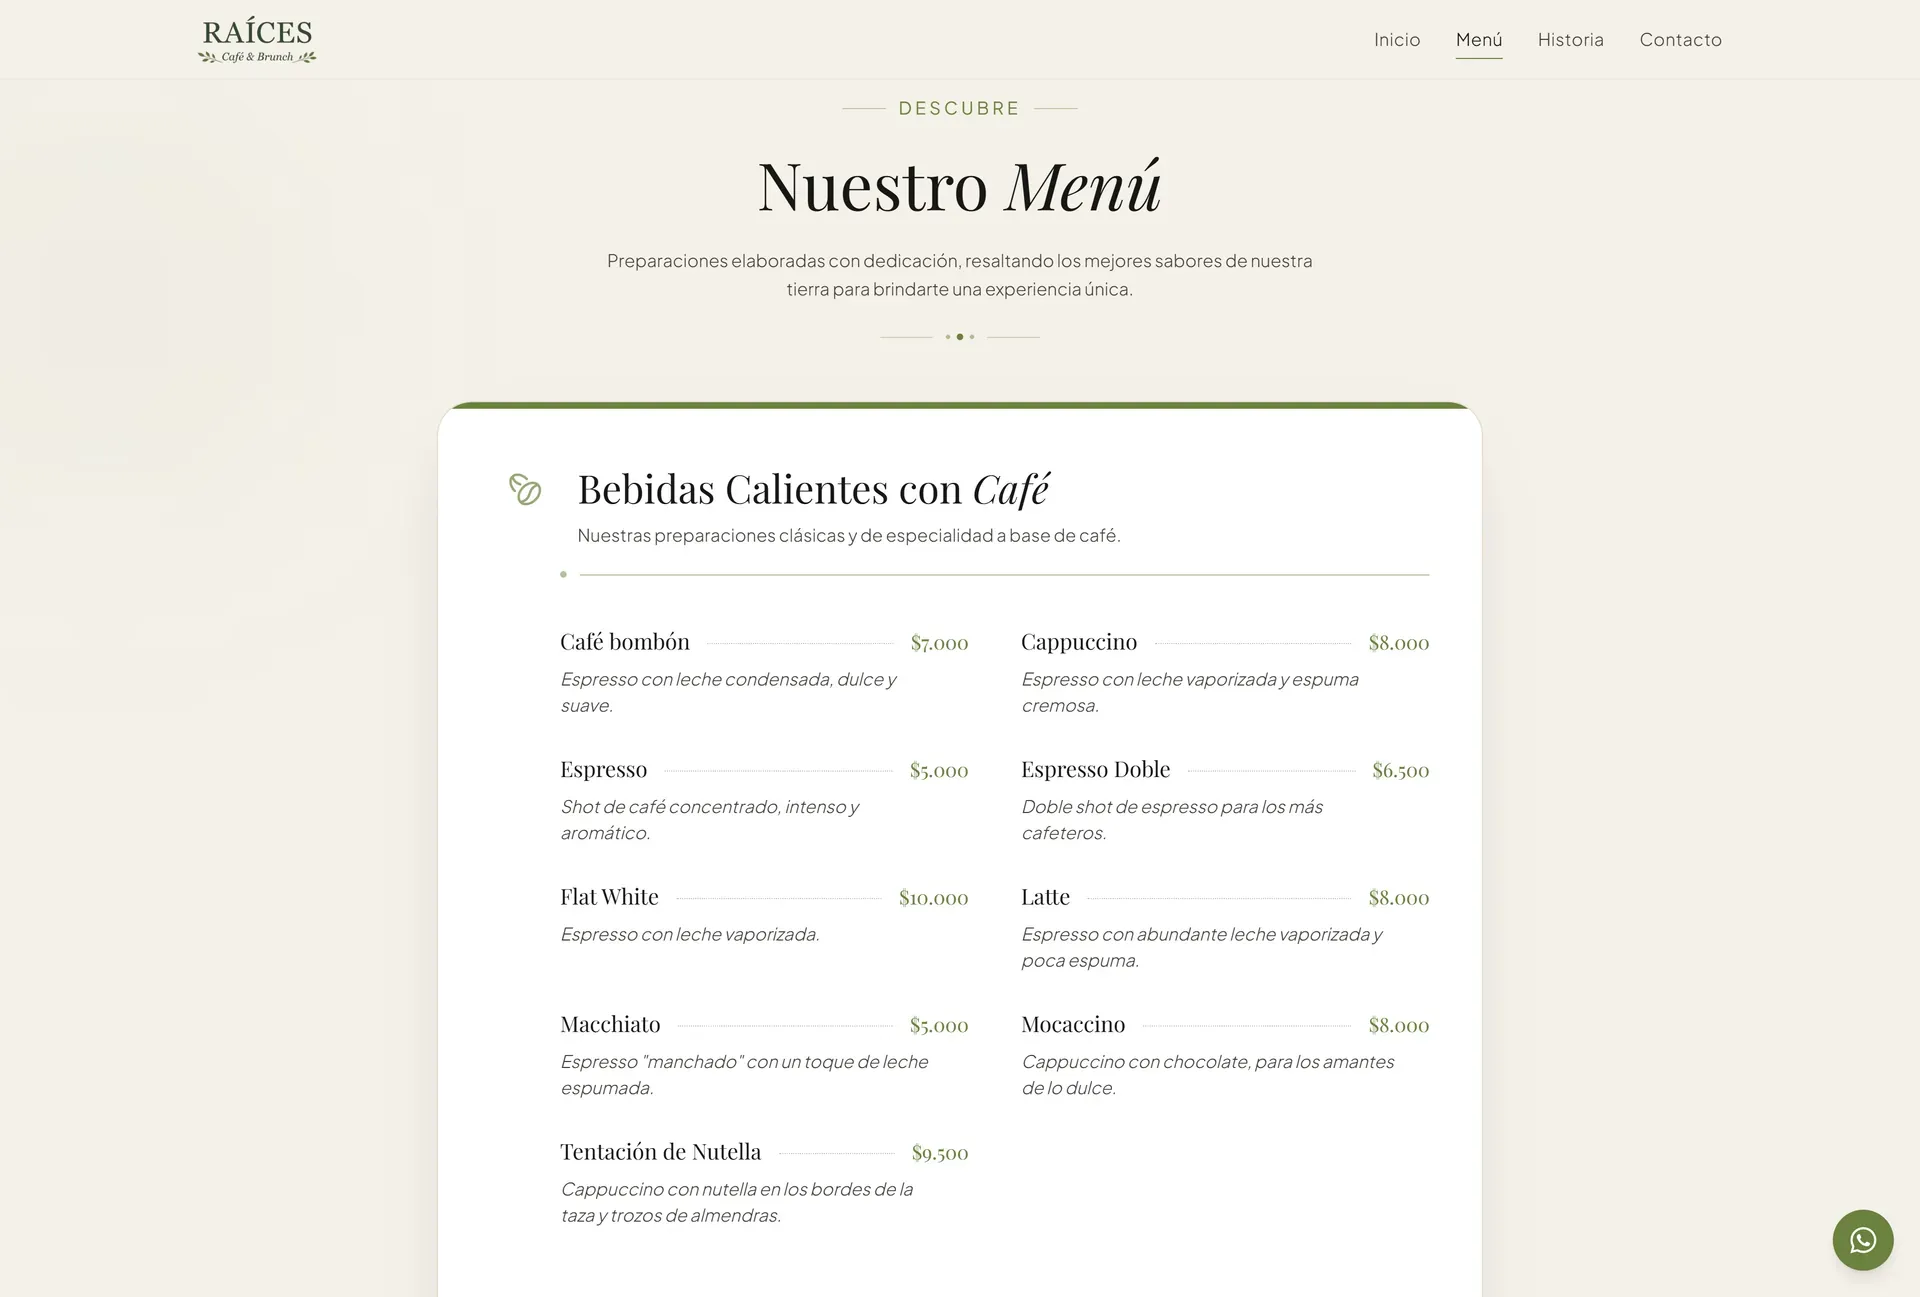Navigate to the Contacto page

(1680, 40)
